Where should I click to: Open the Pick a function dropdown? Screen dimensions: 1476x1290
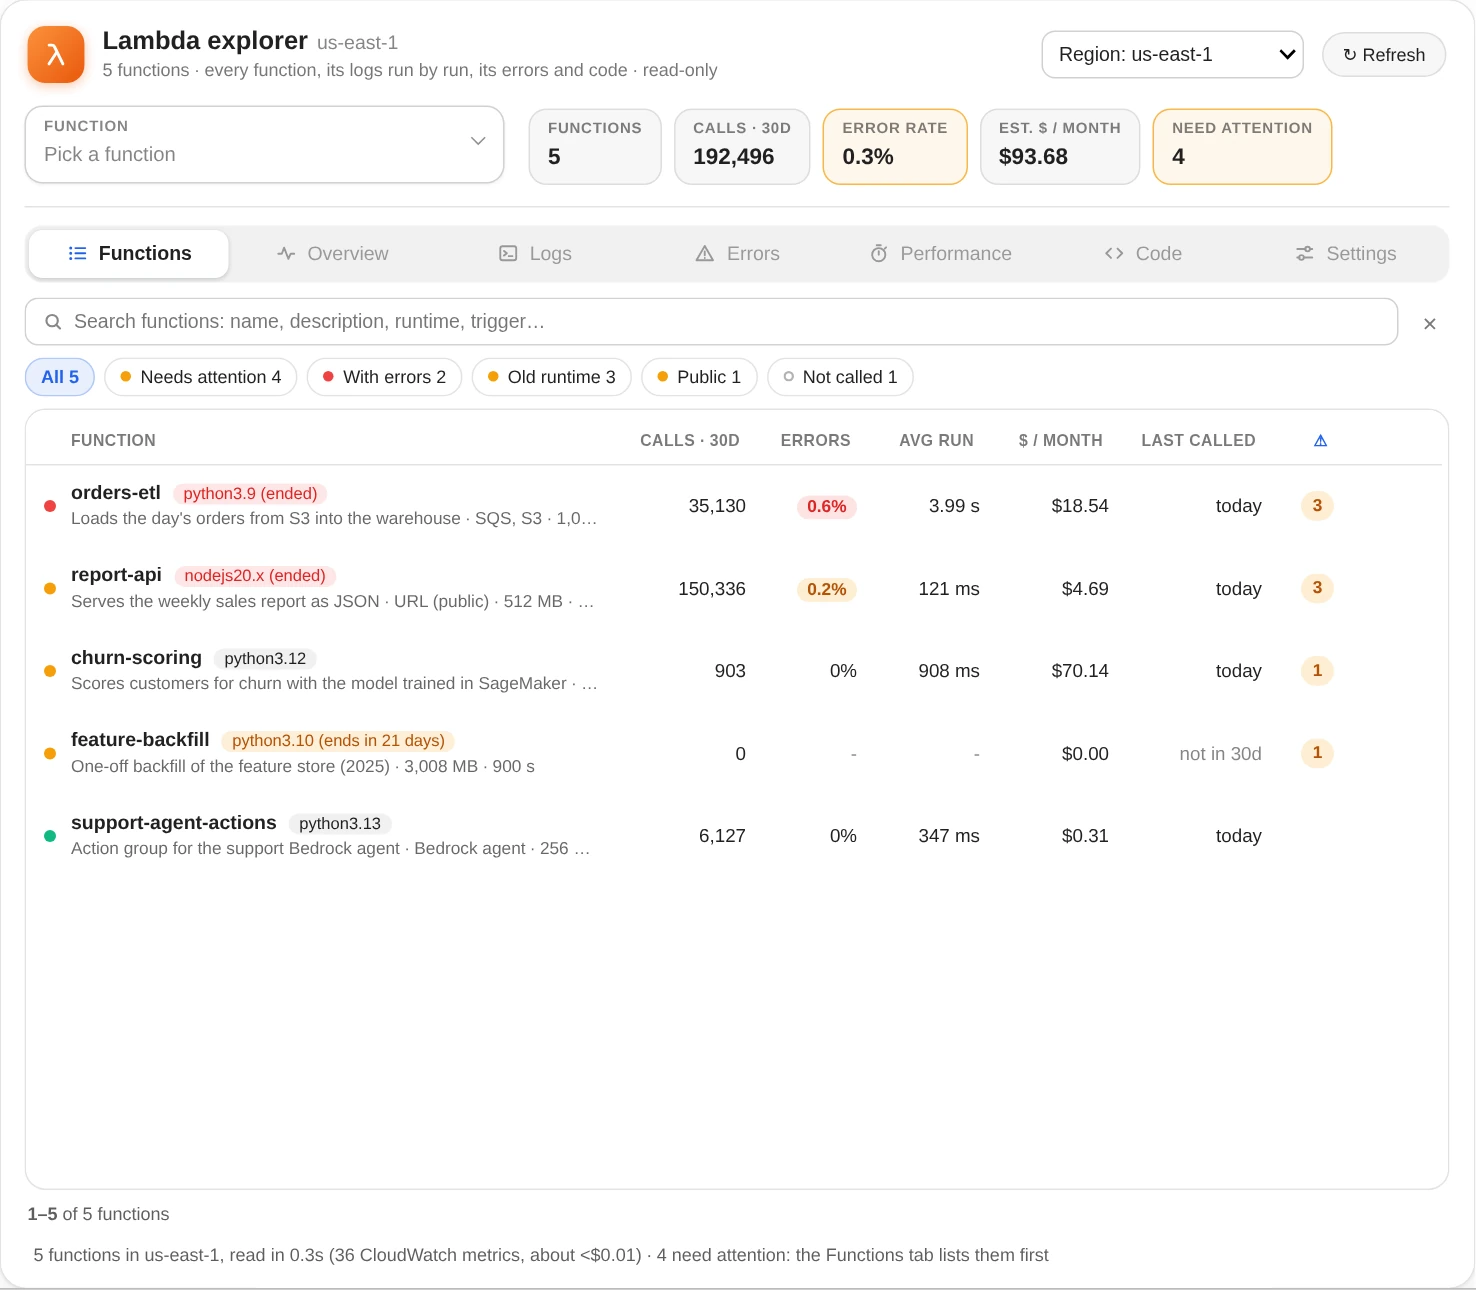264,145
